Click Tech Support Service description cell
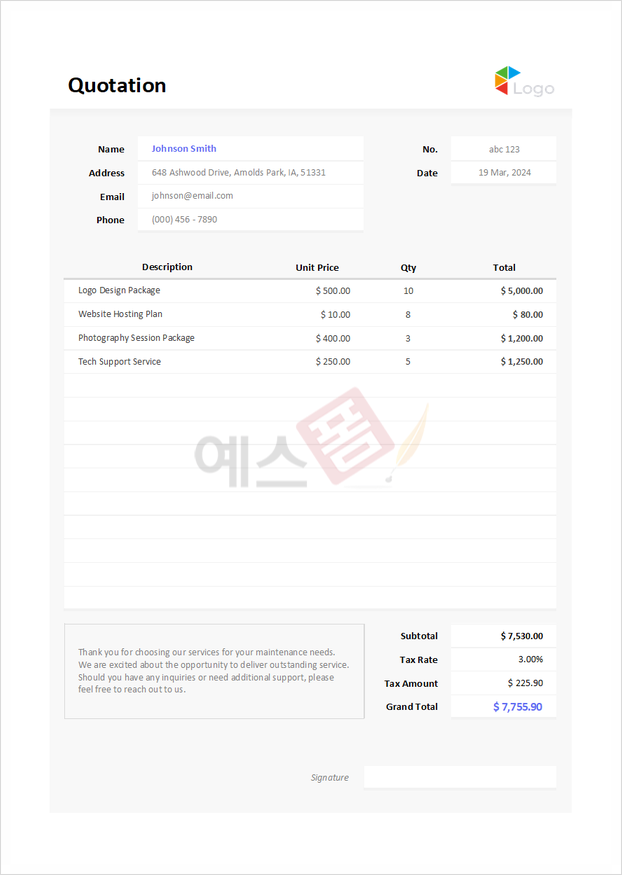The width and height of the screenshot is (622, 875). click(x=119, y=362)
